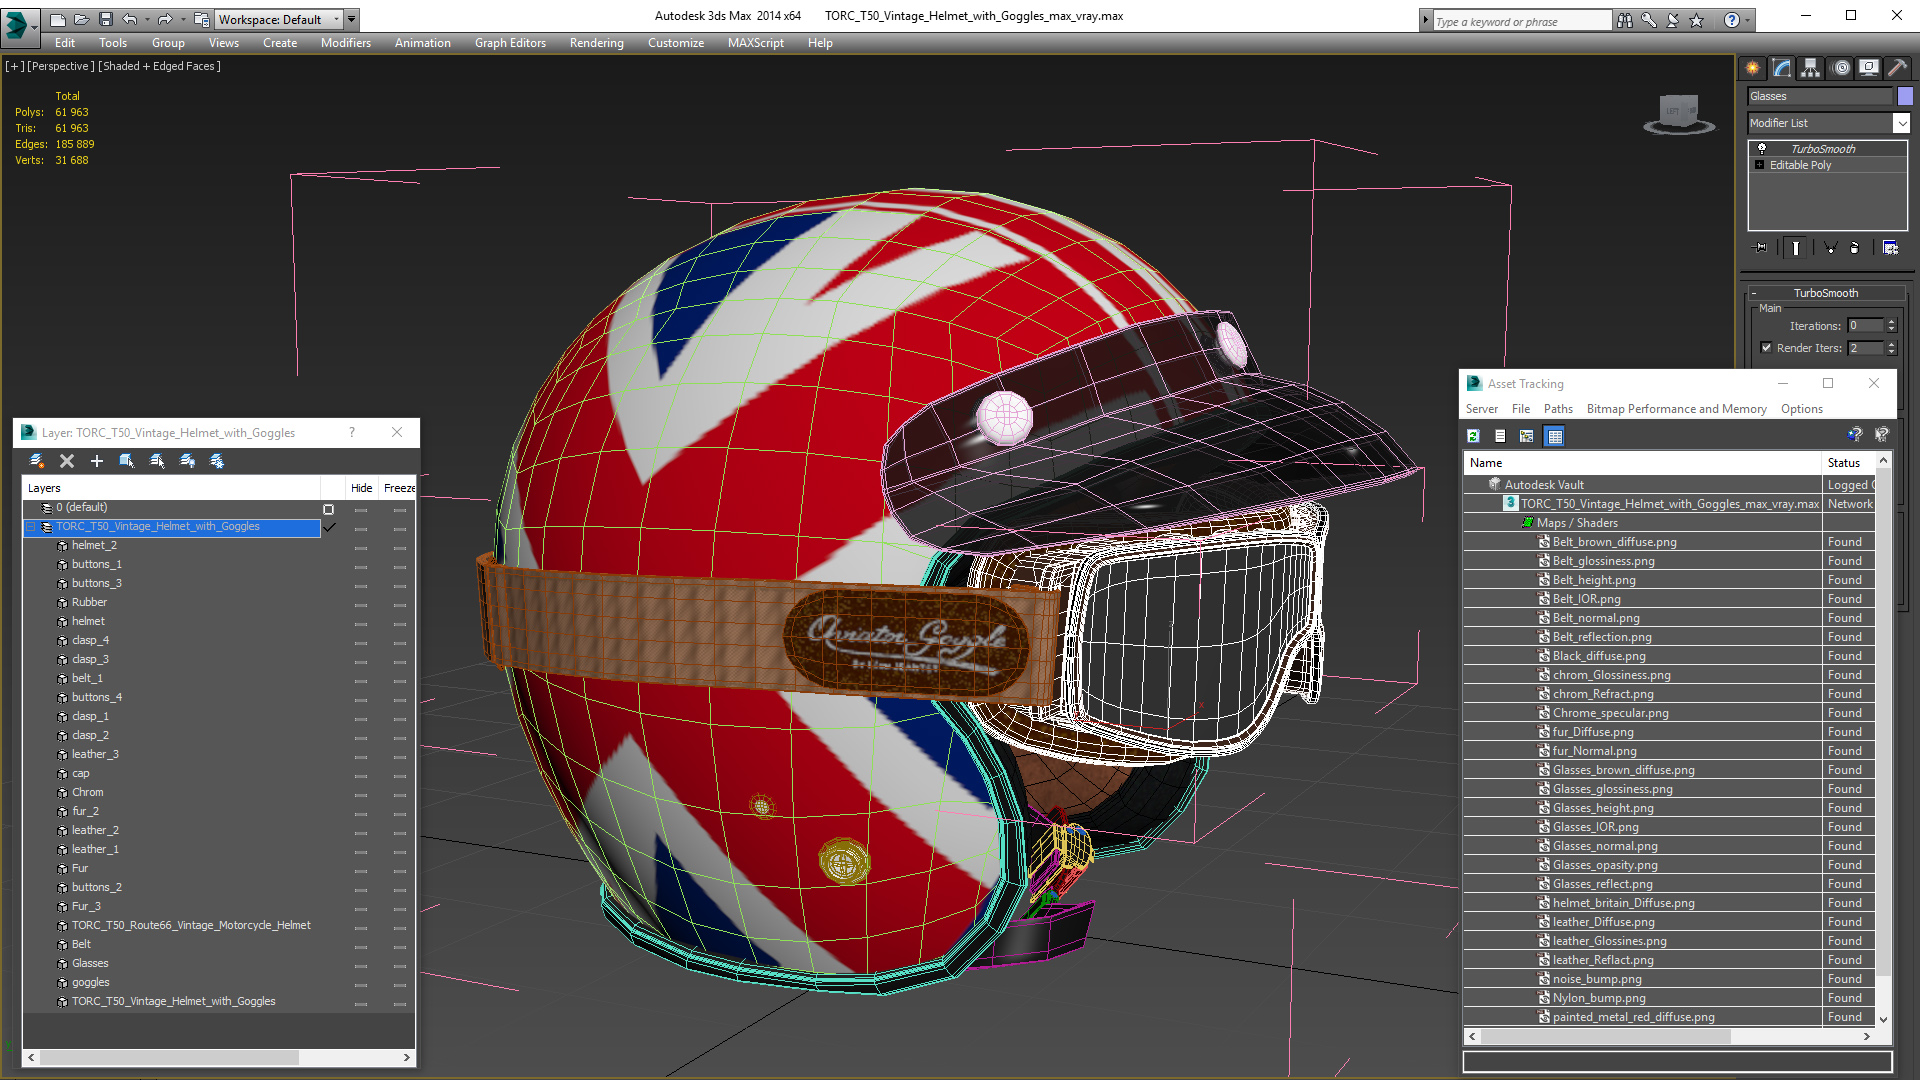Open Paths menu in Asset Tracking
The image size is (1920, 1080).
point(1558,409)
